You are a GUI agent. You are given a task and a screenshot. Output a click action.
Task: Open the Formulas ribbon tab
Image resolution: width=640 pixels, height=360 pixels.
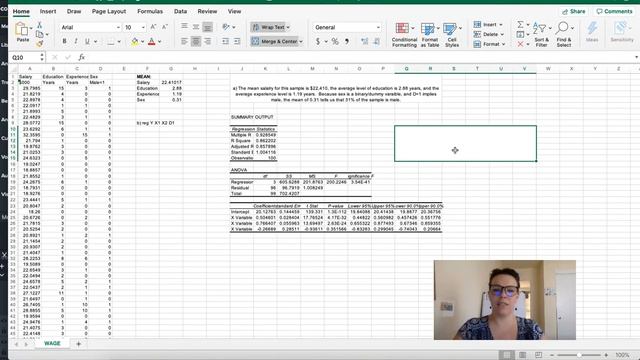(x=150, y=11)
